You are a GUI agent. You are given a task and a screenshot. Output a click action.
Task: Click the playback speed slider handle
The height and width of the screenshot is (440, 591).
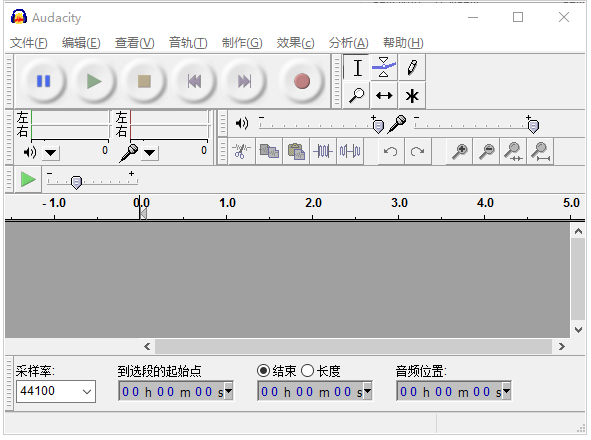pos(77,182)
